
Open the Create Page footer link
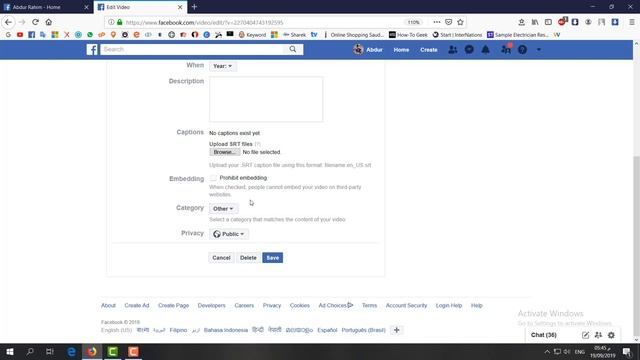coord(173,305)
